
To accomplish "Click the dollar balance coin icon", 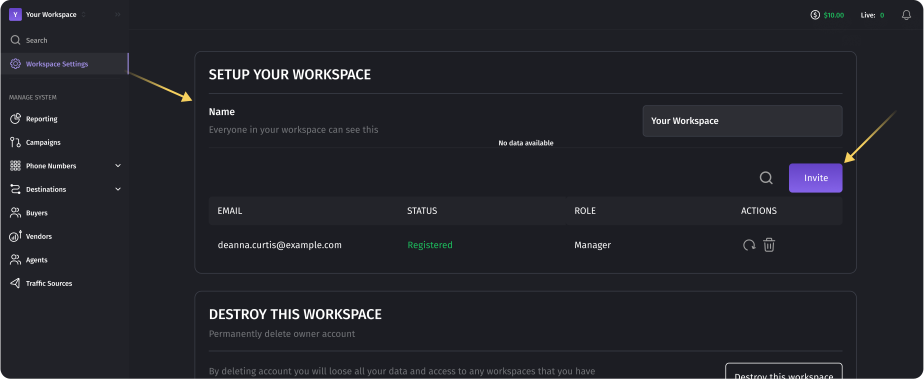I will pos(816,15).
